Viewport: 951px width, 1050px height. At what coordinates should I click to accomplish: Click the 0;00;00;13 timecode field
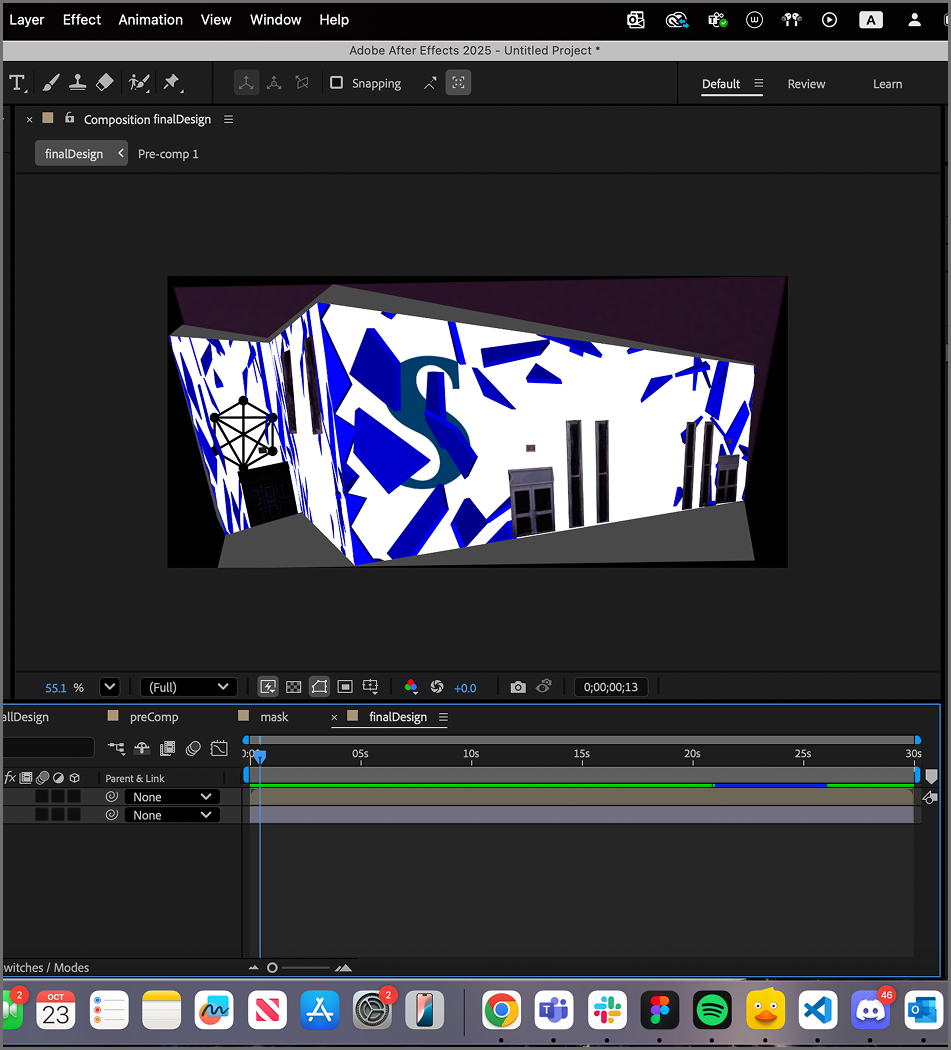(611, 687)
